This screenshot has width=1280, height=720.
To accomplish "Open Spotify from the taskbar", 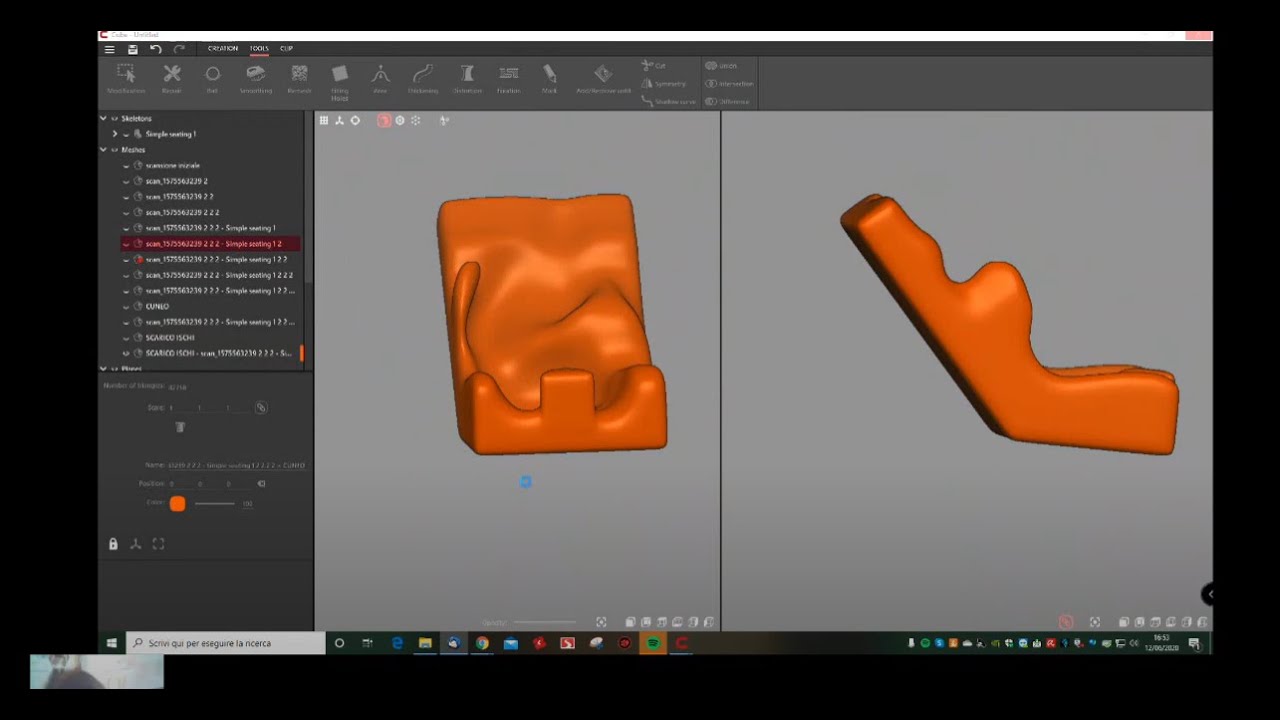I will click(x=653, y=643).
